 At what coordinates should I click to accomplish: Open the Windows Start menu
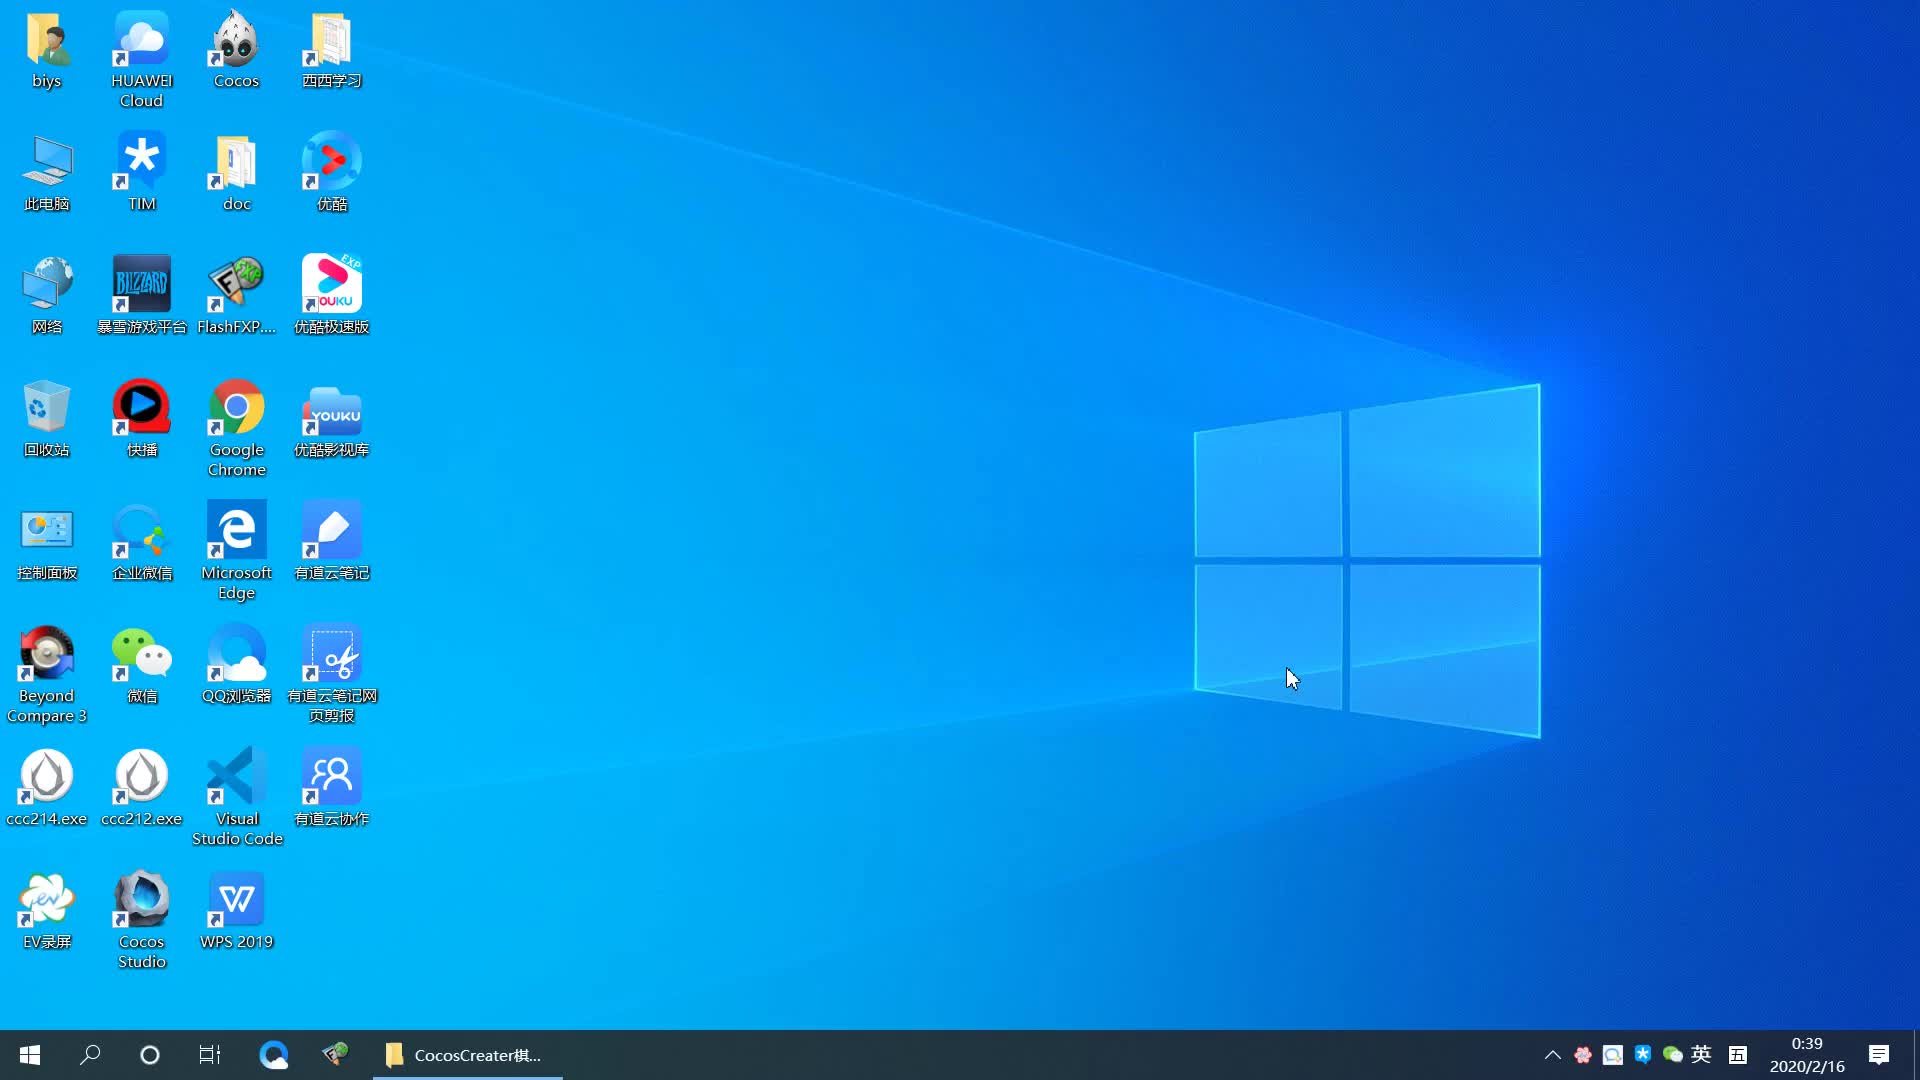tap(30, 1055)
